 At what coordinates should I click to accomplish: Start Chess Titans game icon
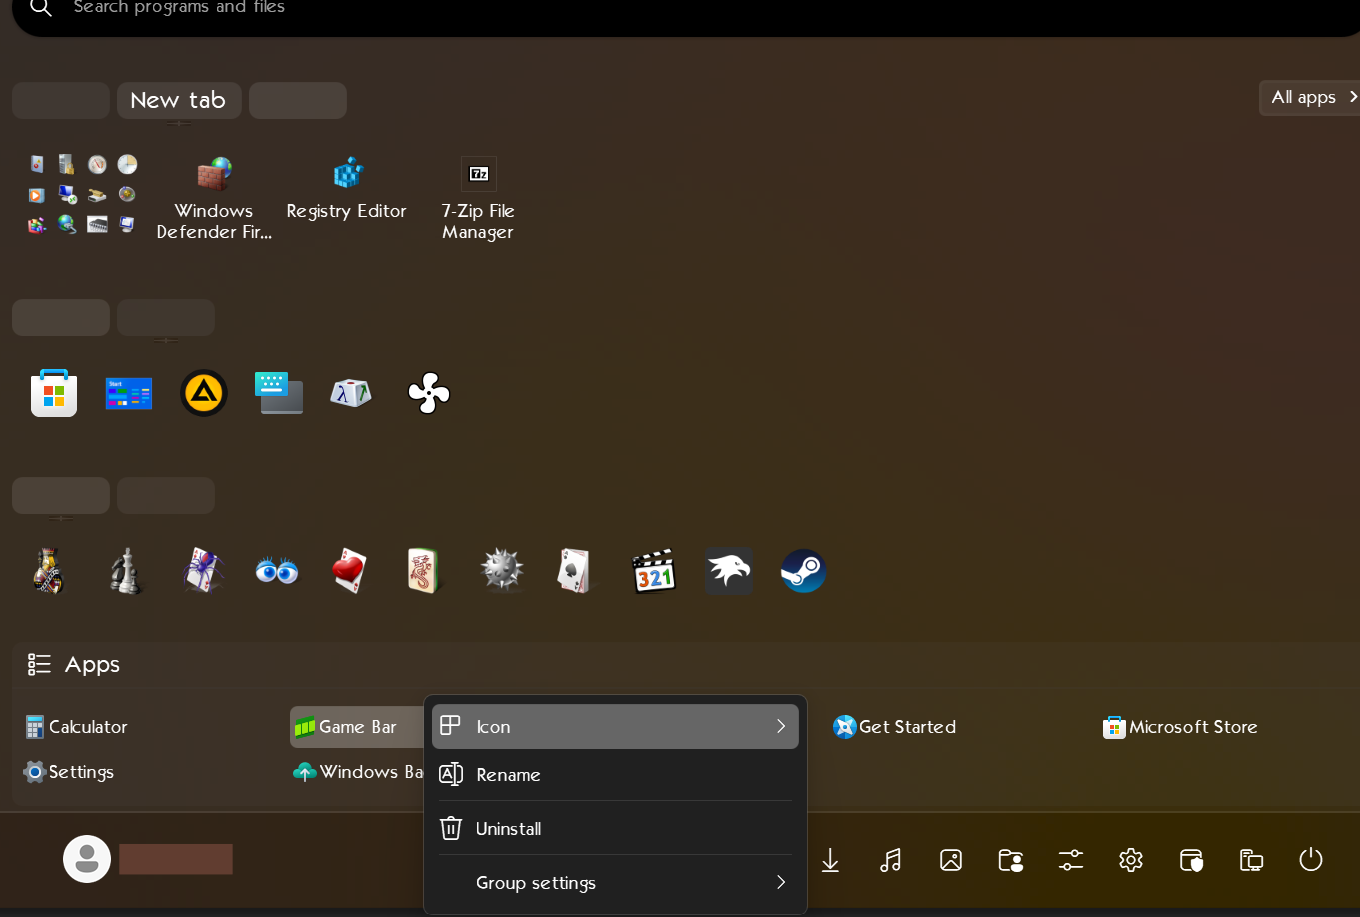click(x=126, y=571)
